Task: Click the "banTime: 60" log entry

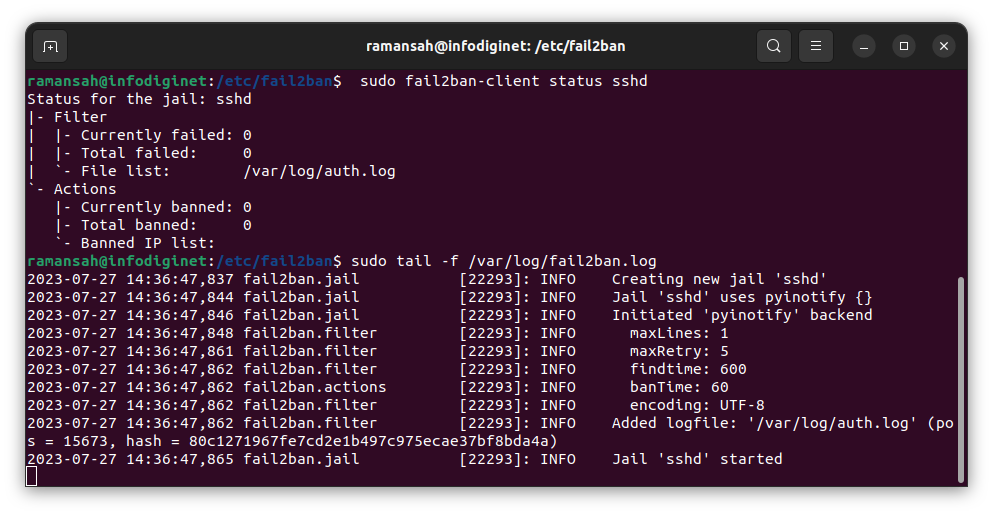Action: pyautogui.click(x=679, y=386)
